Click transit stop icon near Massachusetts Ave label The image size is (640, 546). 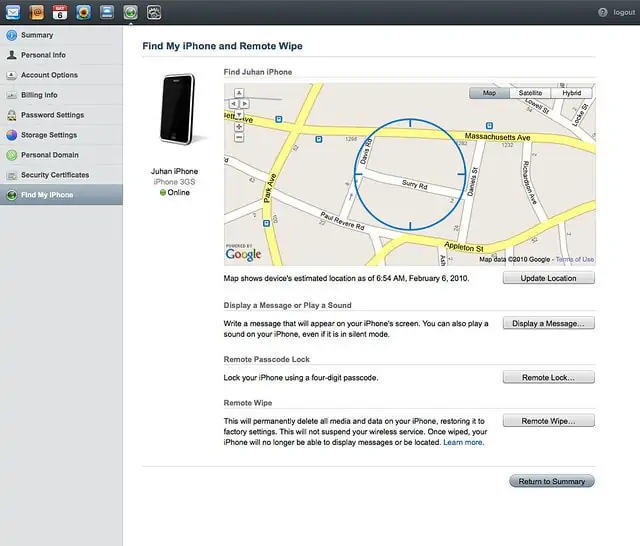coord(489,126)
